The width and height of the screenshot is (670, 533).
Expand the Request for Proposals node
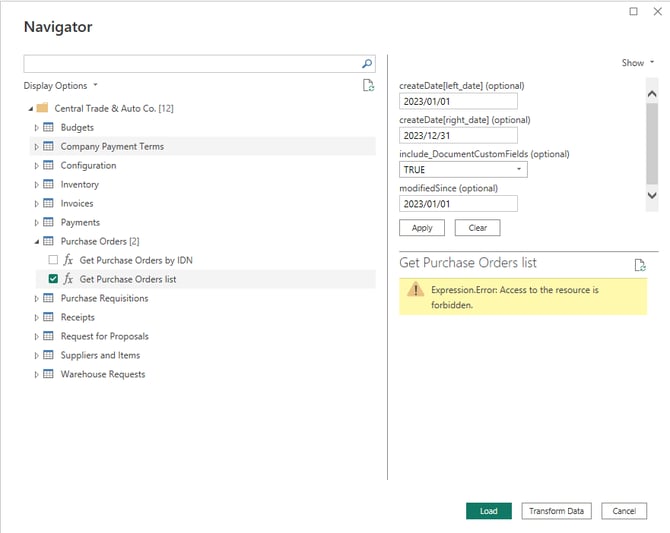pyautogui.click(x=36, y=336)
